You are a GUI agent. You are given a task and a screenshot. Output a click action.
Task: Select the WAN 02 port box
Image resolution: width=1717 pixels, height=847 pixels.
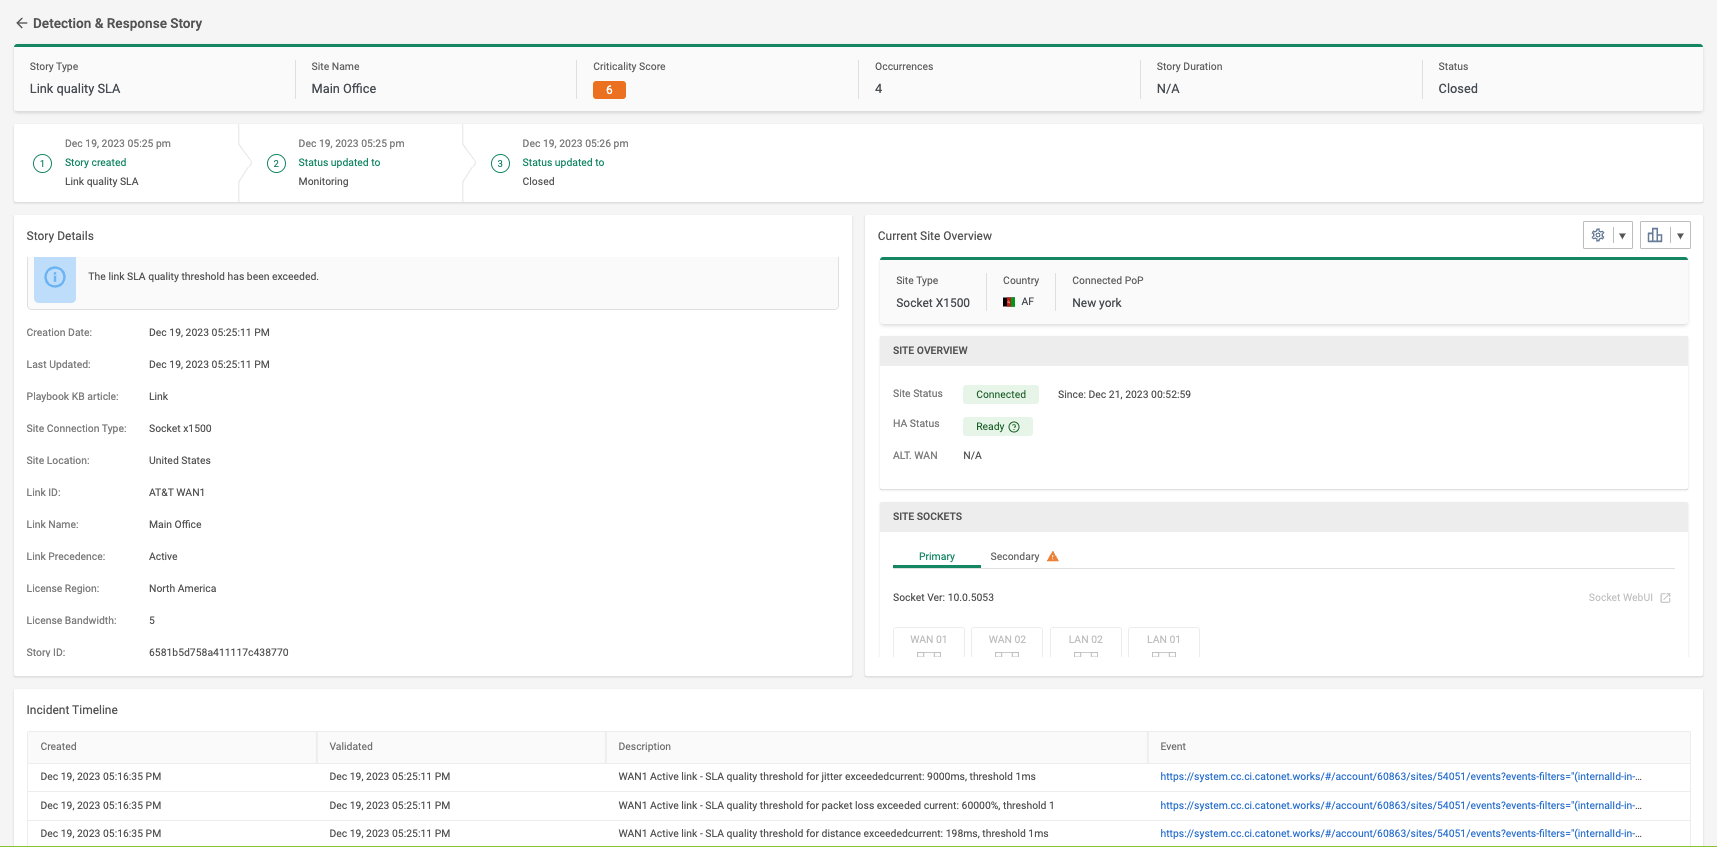(1007, 642)
